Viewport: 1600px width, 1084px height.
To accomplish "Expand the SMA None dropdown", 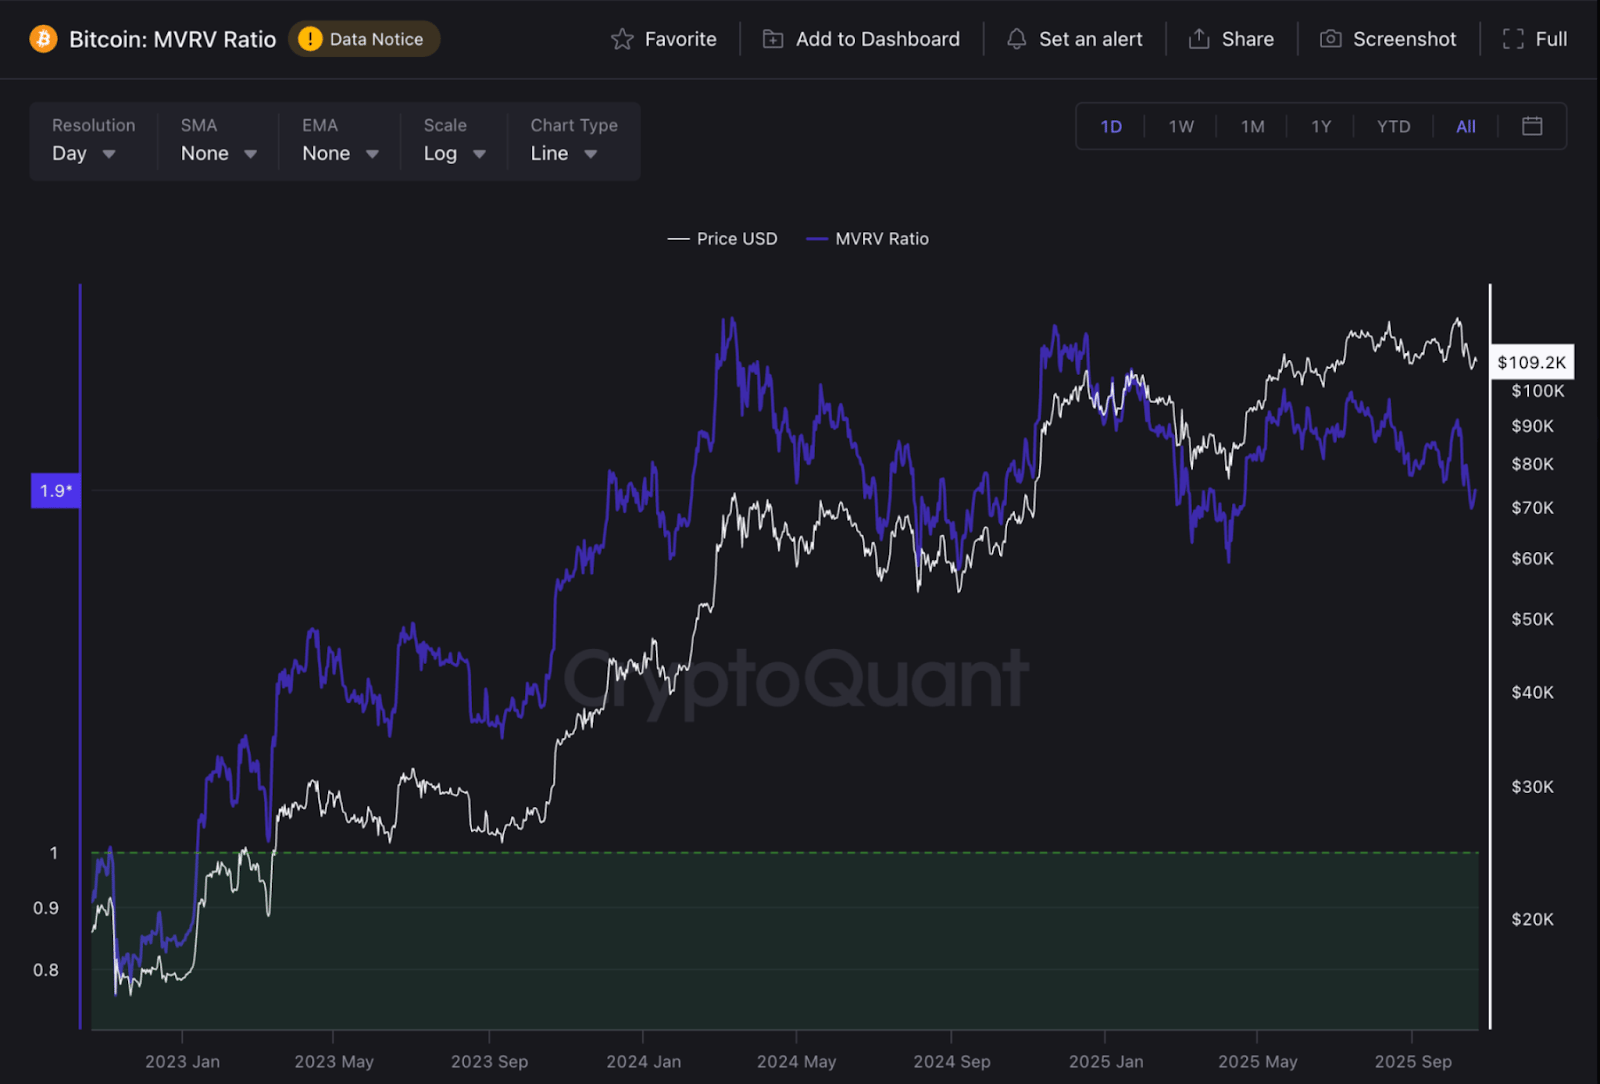I will click(x=218, y=153).
